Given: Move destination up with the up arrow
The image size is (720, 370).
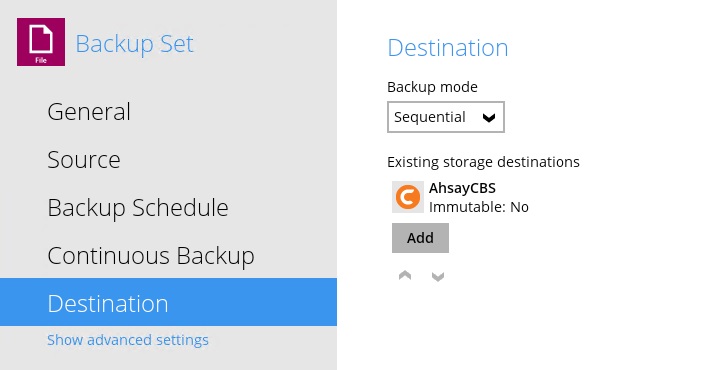Looking at the screenshot, I should 405,275.
